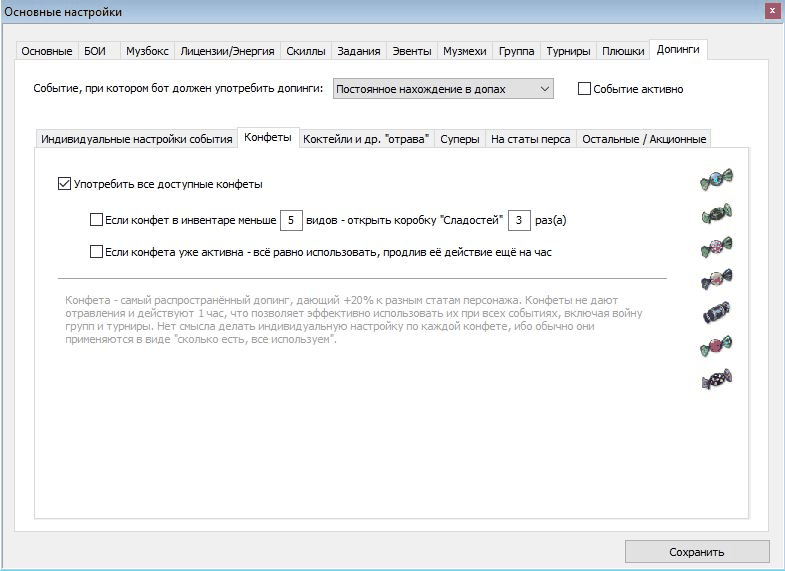785x571 pixels.
Task: Open the 'Скиллы' tab
Action: tap(306, 51)
